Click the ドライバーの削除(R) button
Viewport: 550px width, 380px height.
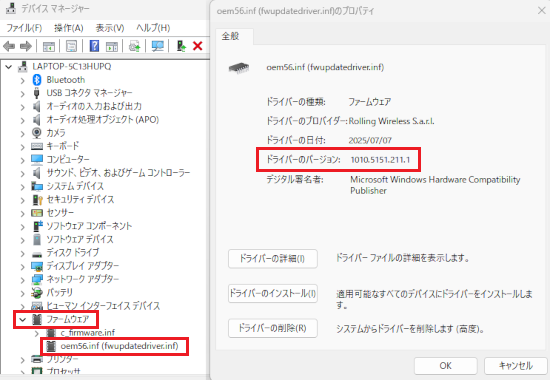click(x=273, y=328)
